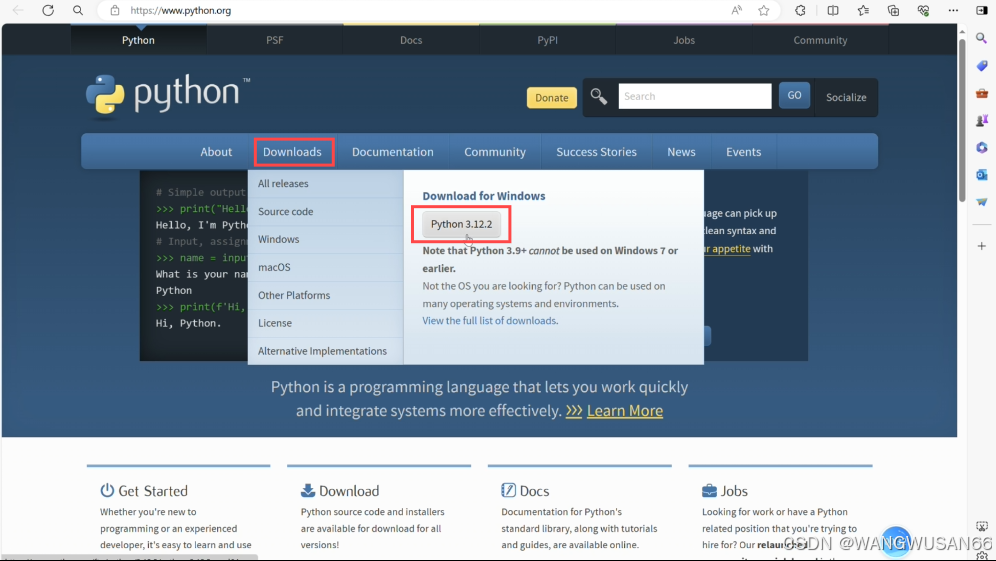996x561 pixels.
Task: Click the browser refresh icon
Action: tap(48, 10)
